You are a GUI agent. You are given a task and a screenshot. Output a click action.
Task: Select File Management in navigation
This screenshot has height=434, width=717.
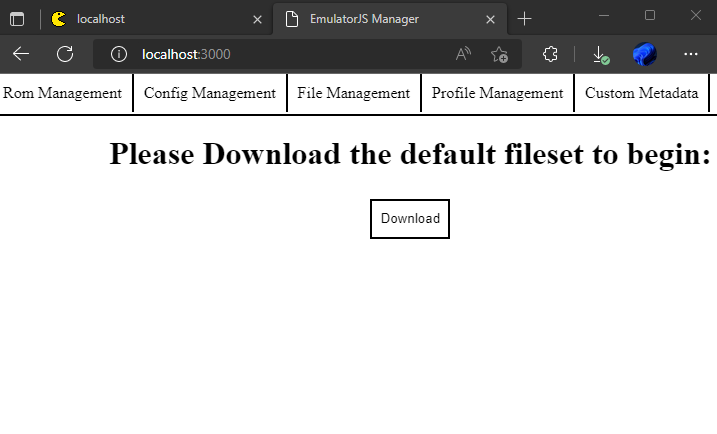pos(353,93)
